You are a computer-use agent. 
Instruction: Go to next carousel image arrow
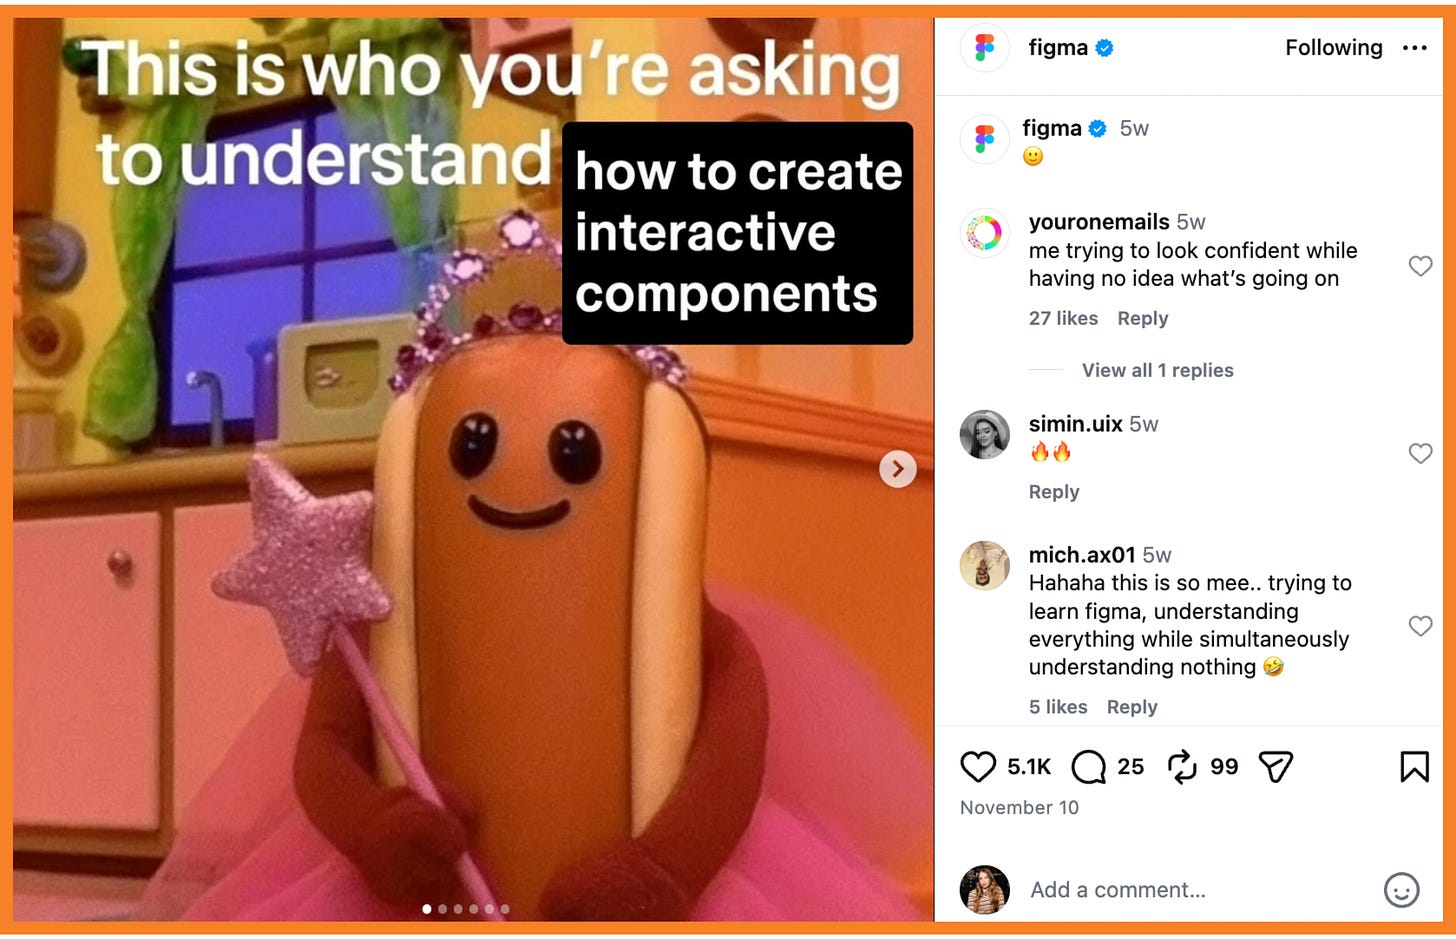pyautogui.click(x=898, y=468)
